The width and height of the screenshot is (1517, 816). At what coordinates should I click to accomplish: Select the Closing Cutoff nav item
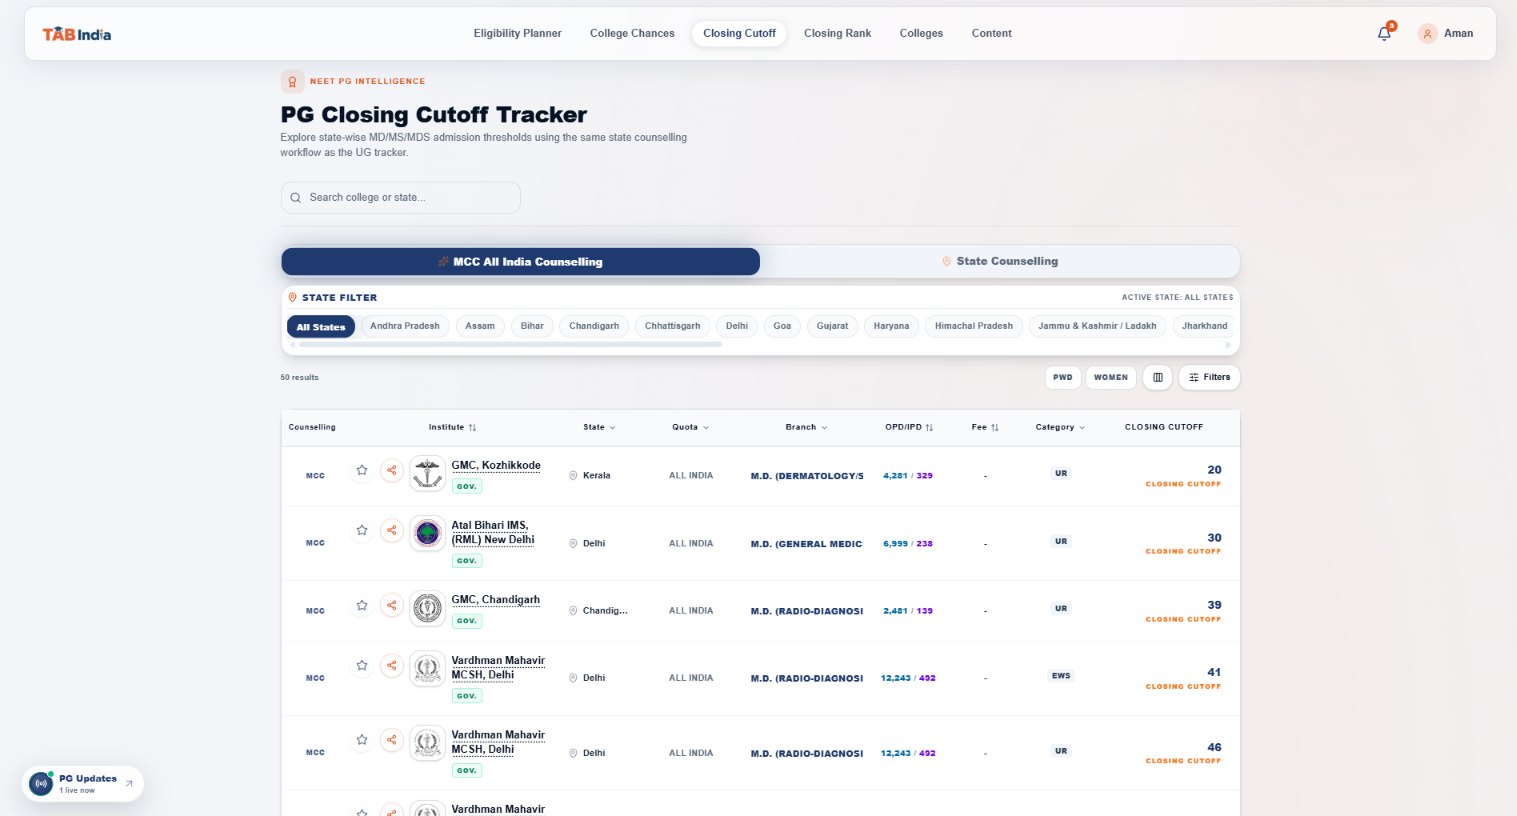pyautogui.click(x=739, y=33)
